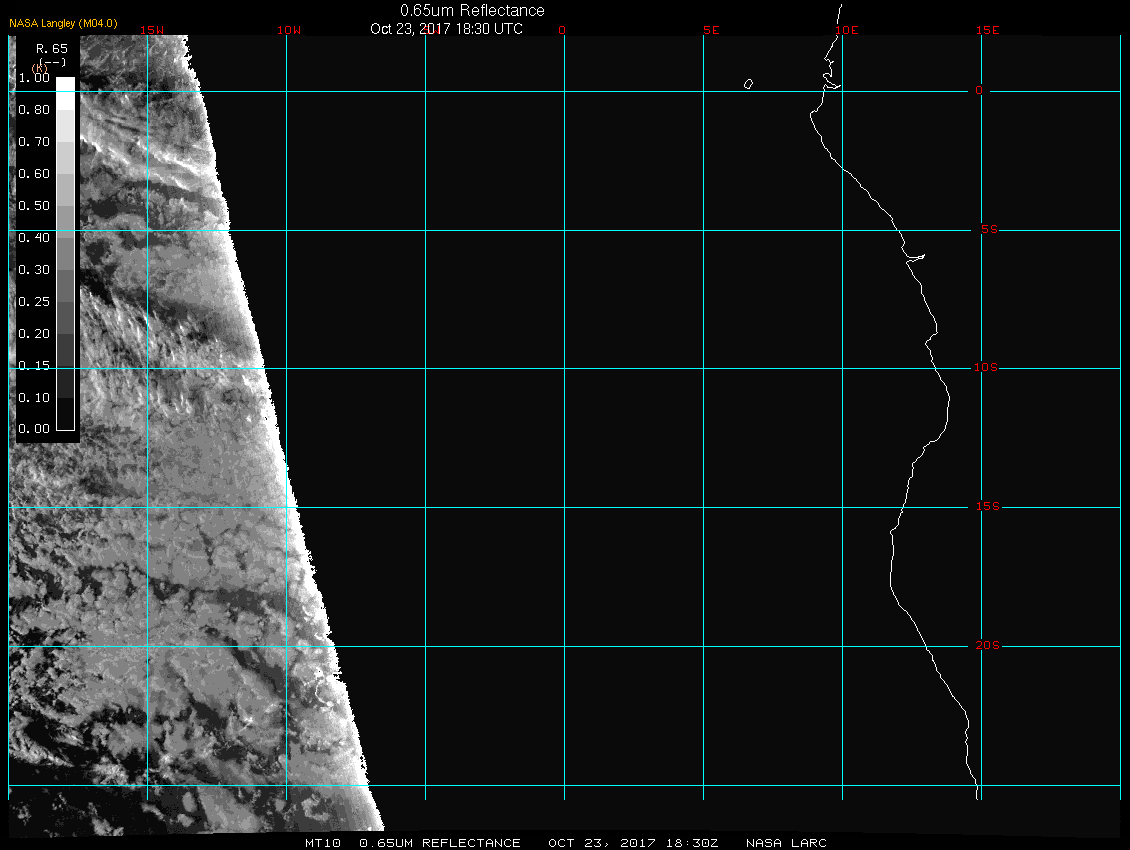Click the Oct 23, 2017 18:30 UTC timestamp
1130x850 pixels.
coord(446,29)
